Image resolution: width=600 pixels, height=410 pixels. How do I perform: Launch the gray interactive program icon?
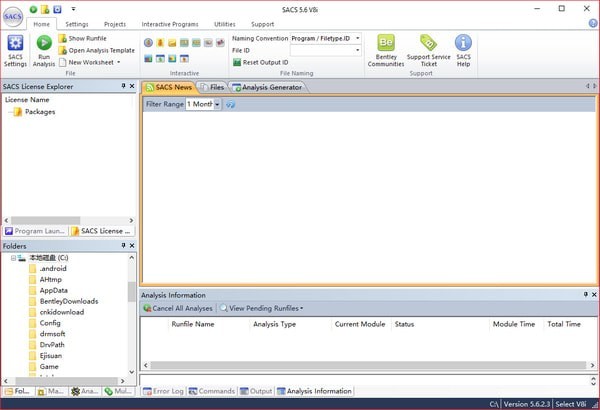208,42
